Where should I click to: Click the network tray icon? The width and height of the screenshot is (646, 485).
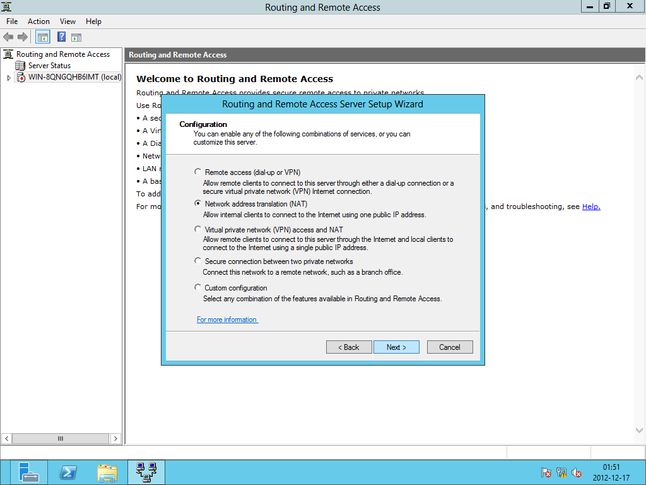562,473
